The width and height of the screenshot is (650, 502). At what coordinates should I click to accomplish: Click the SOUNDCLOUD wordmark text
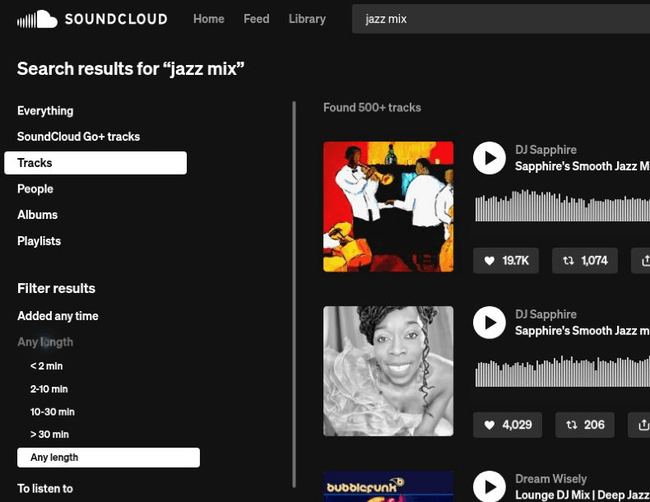[116, 19]
